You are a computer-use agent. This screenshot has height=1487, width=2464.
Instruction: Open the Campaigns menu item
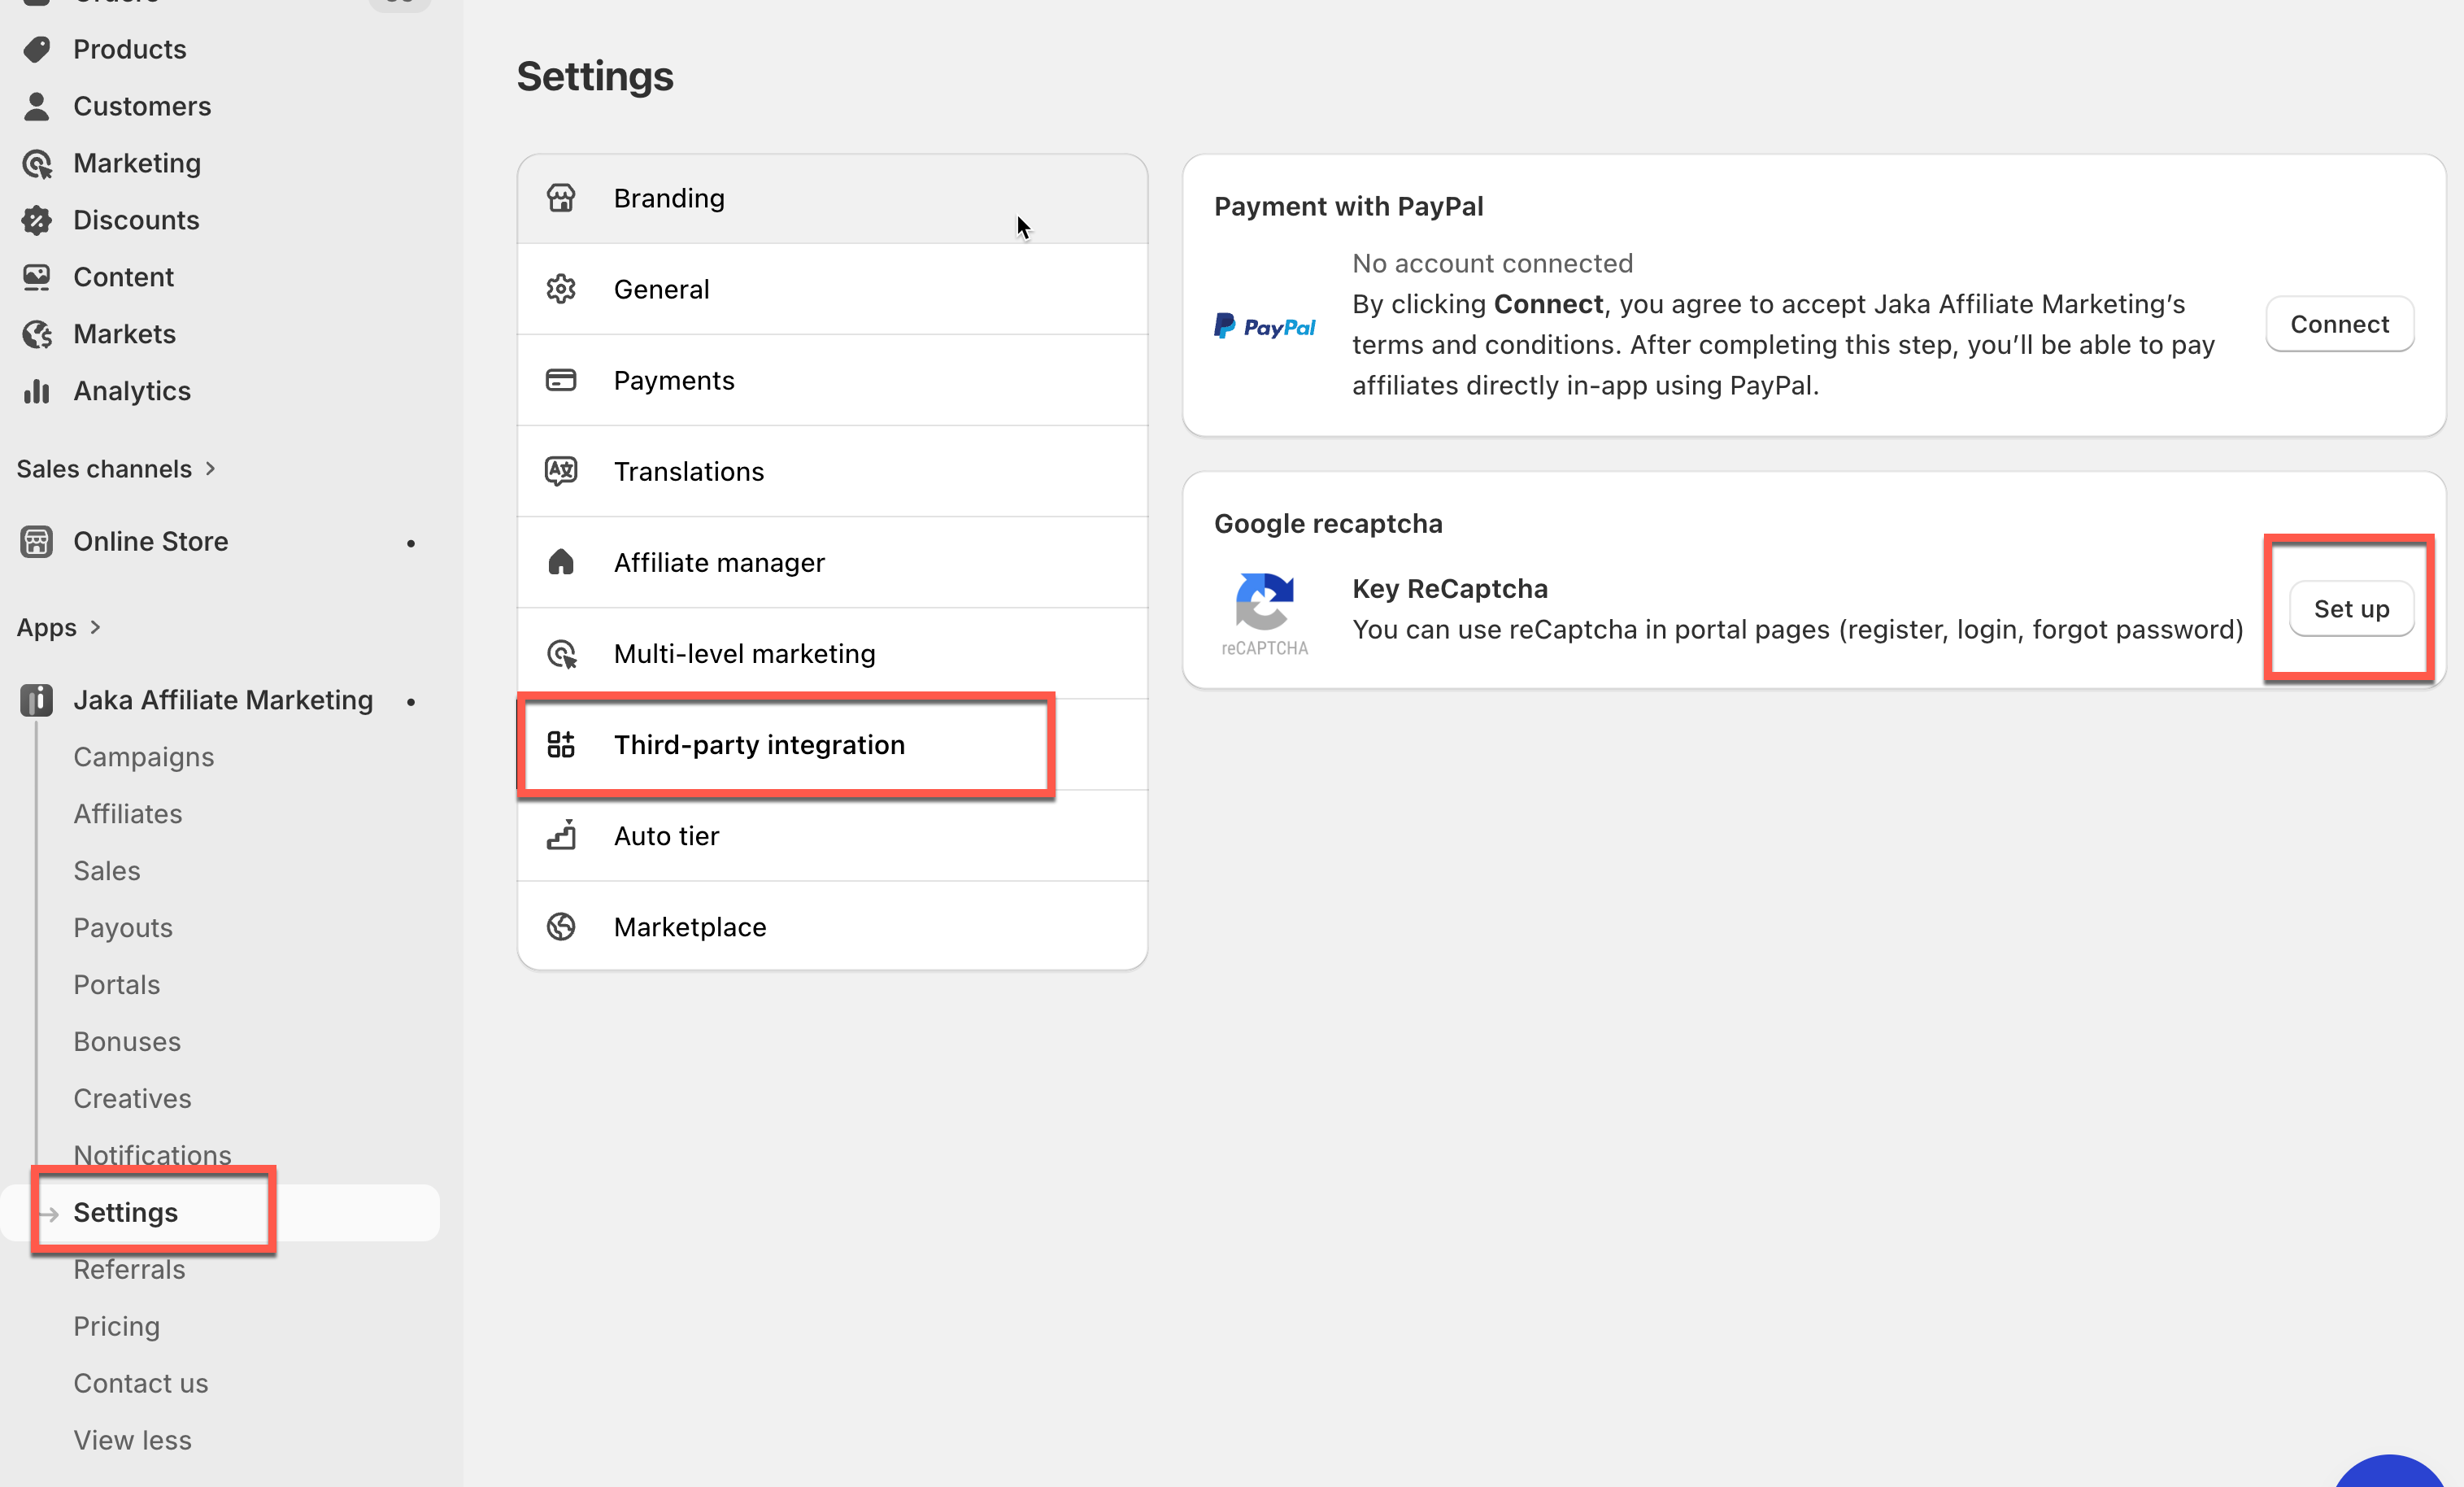tap(143, 757)
